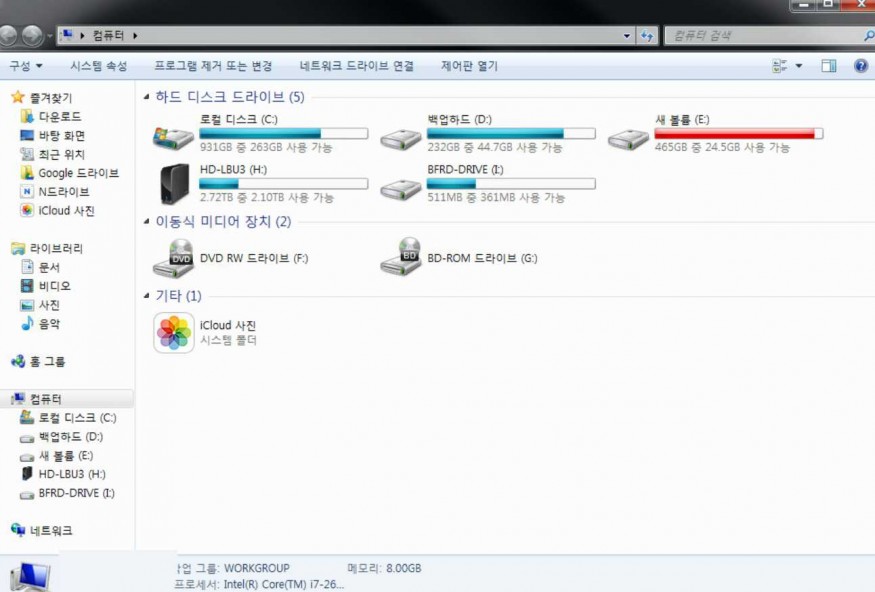Viewport: 875px width, 592px height.
Task: Click 프로그램 제거 또는 변경
Action: [x=213, y=66]
